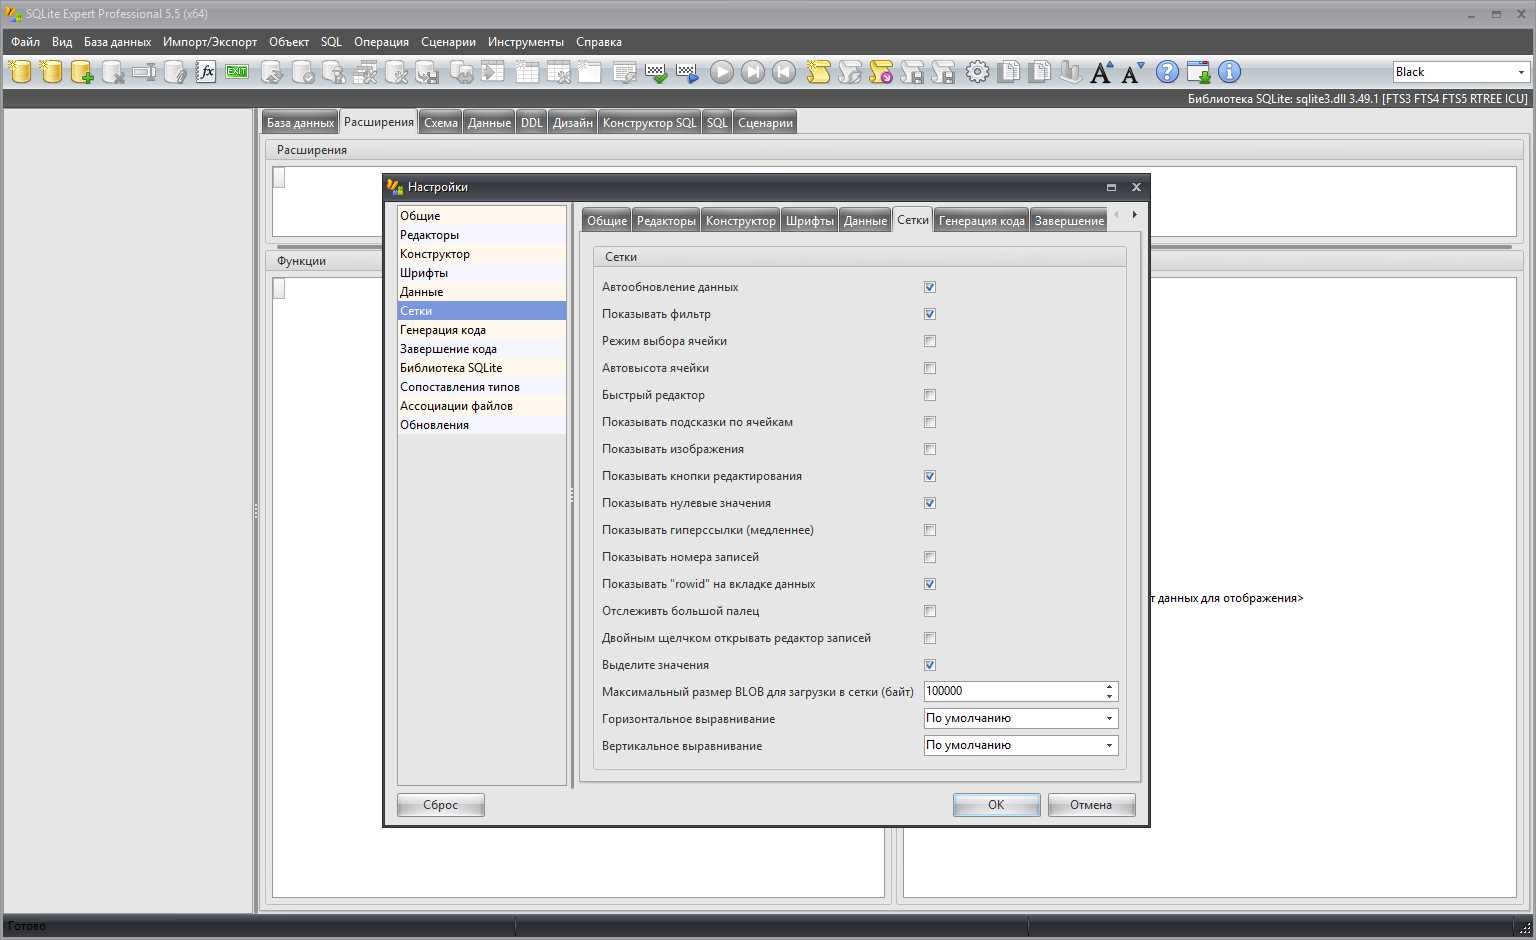Click the add database icon with green plus
Screen dimensions: 1536x940
[x=82, y=72]
